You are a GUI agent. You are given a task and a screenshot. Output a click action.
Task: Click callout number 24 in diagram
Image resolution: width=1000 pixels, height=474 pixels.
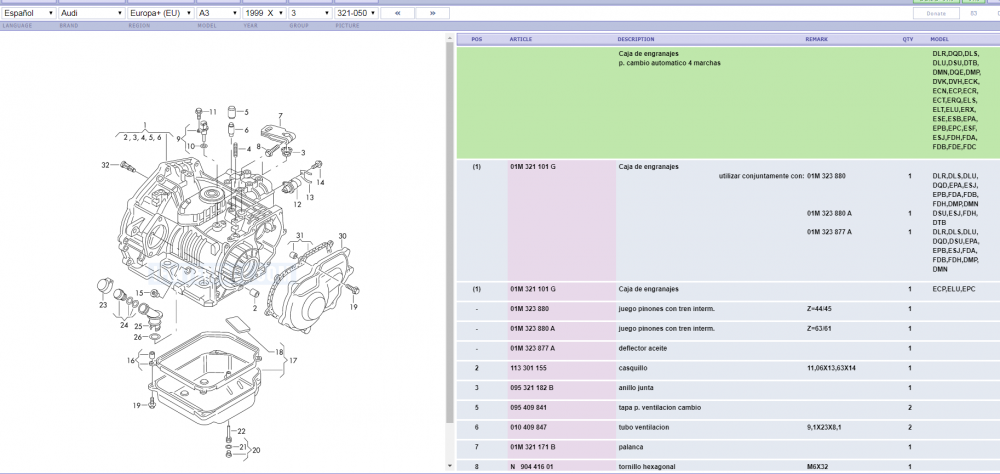pos(124,325)
